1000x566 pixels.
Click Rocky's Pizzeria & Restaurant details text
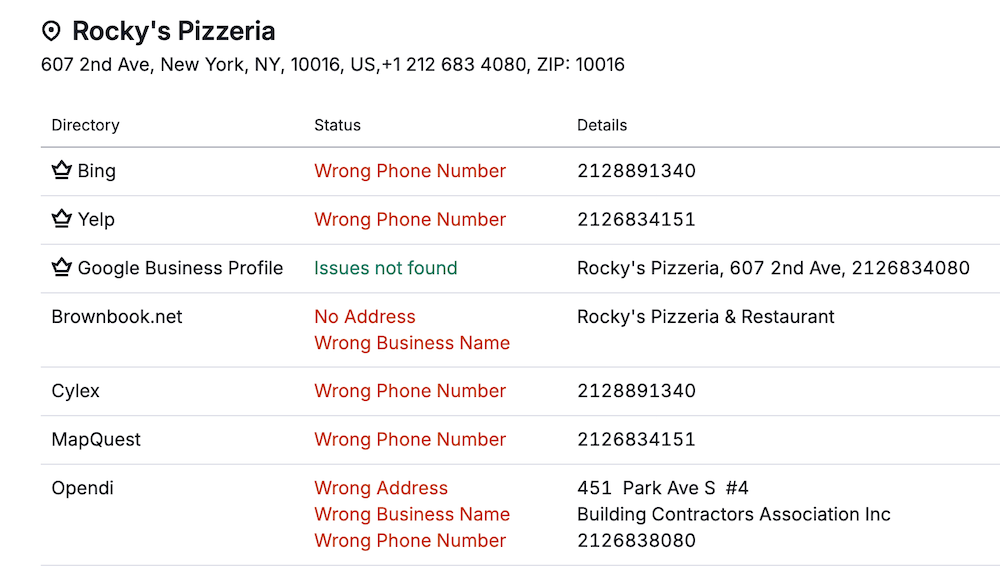[x=705, y=317]
